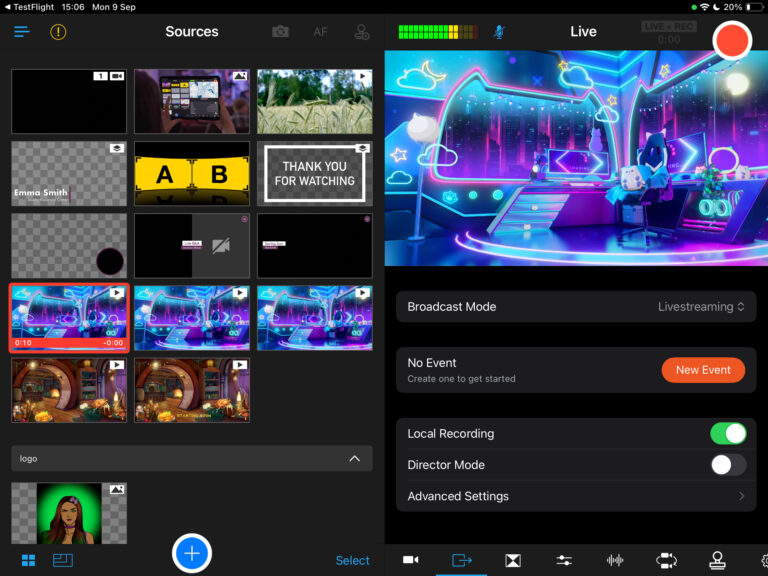Tap the remote guest icon in Sources header
Image resolution: width=768 pixels, height=576 pixels.
362,32
